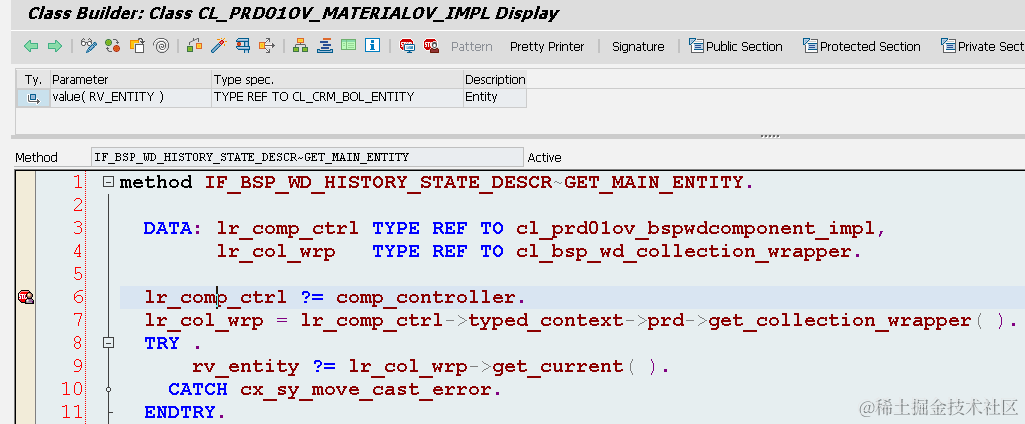The width and height of the screenshot is (1025, 424).
Task: Collapse the method block on line 1
Action: tap(109, 182)
